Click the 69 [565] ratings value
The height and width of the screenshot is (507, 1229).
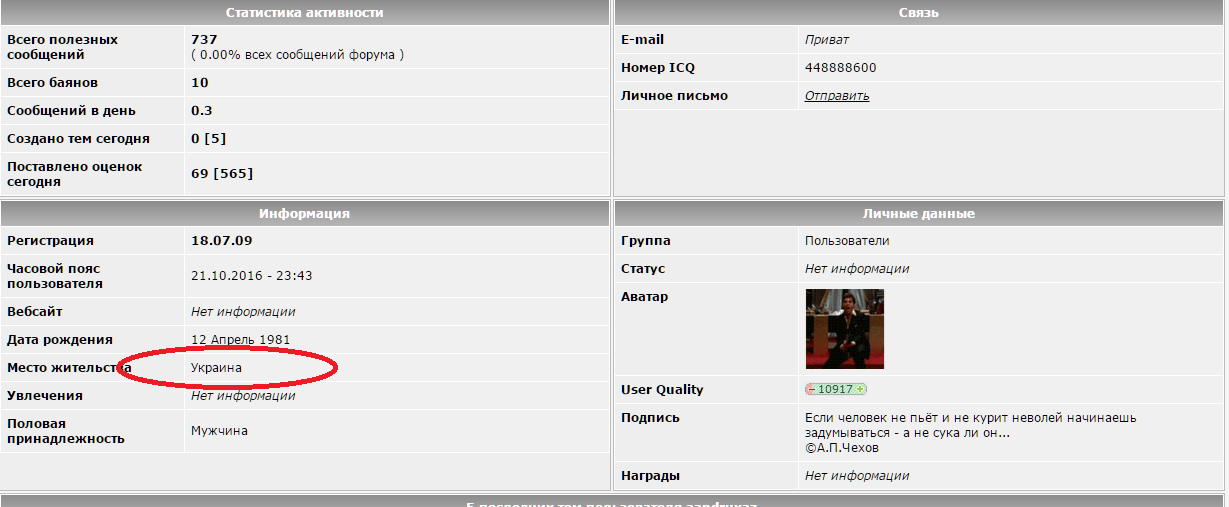click(222, 174)
